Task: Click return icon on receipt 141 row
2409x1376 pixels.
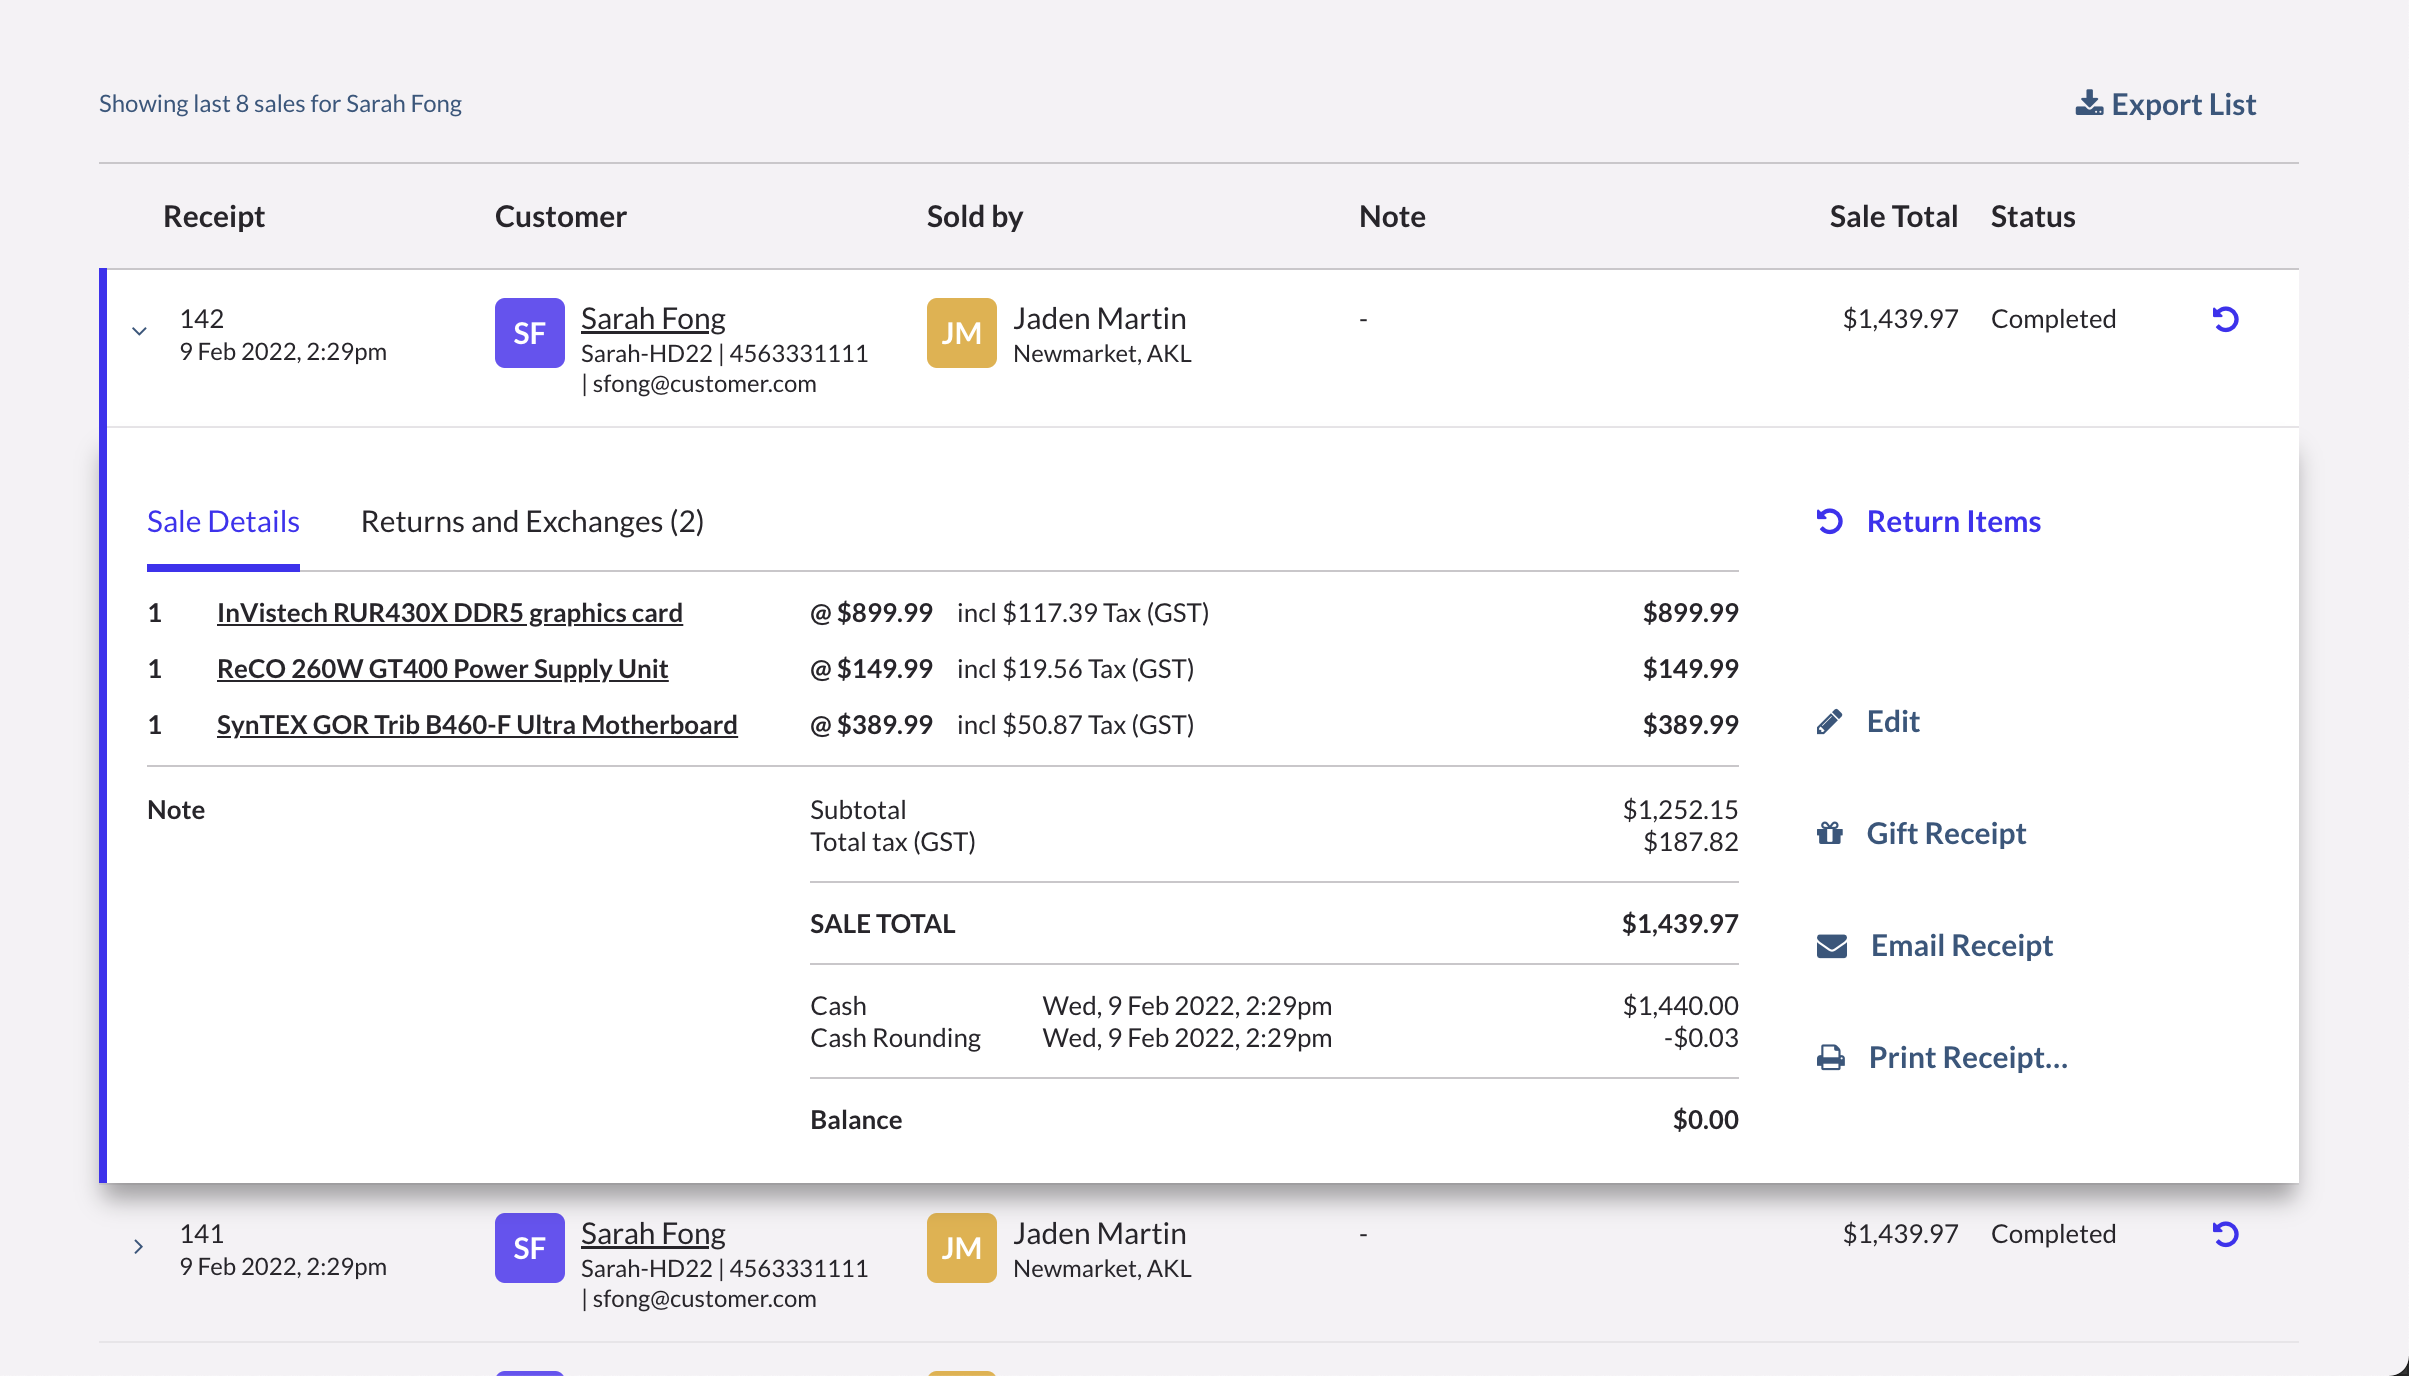Action: pos(2225,1234)
